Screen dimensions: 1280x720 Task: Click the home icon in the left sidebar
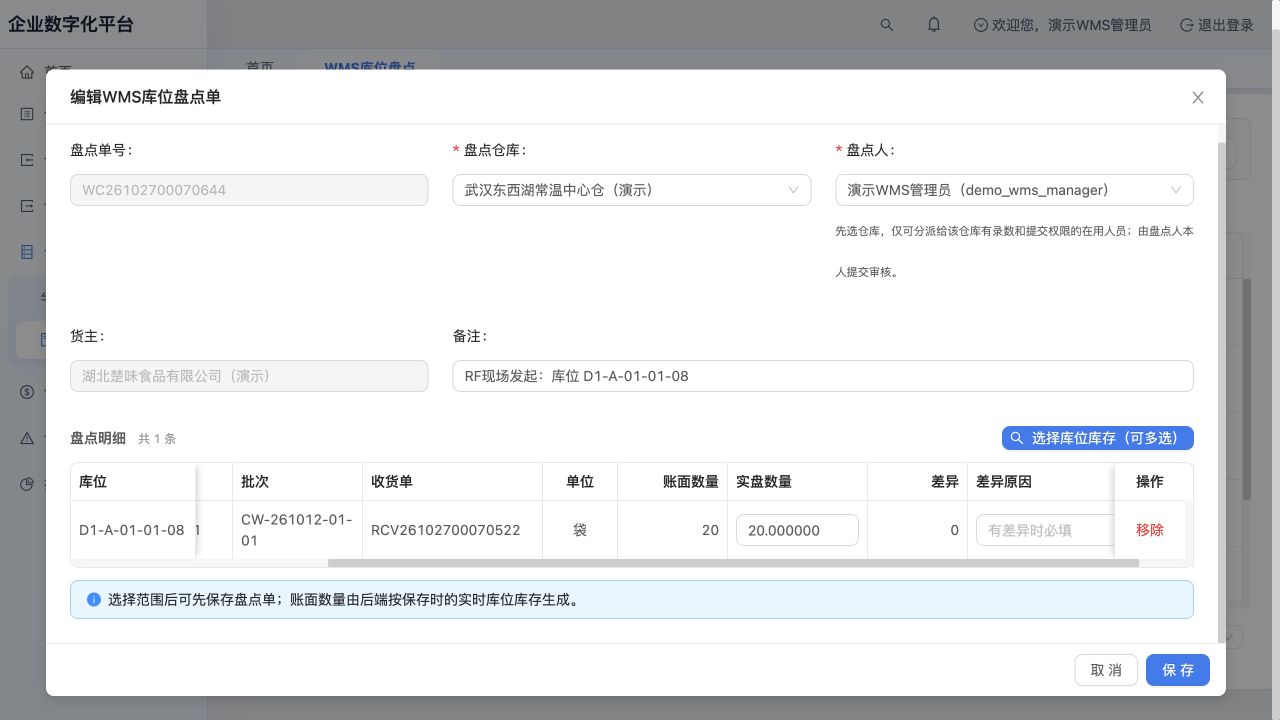[27, 72]
